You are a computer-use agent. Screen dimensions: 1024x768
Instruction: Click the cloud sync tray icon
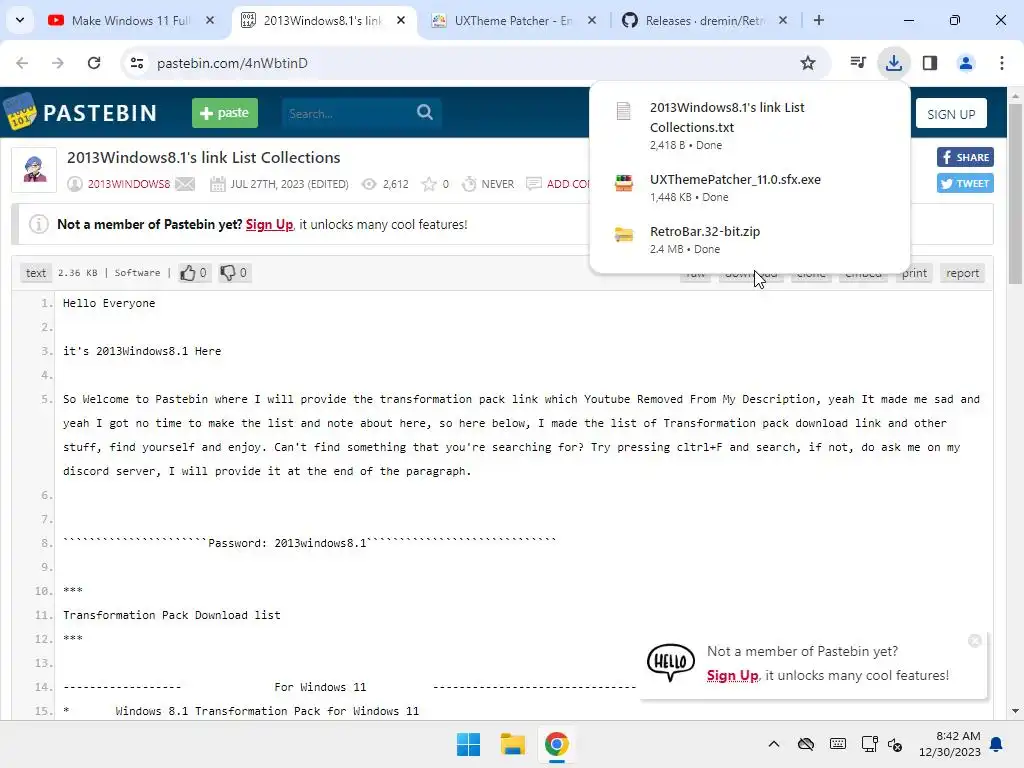pyautogui.click(x=806, y=744)
